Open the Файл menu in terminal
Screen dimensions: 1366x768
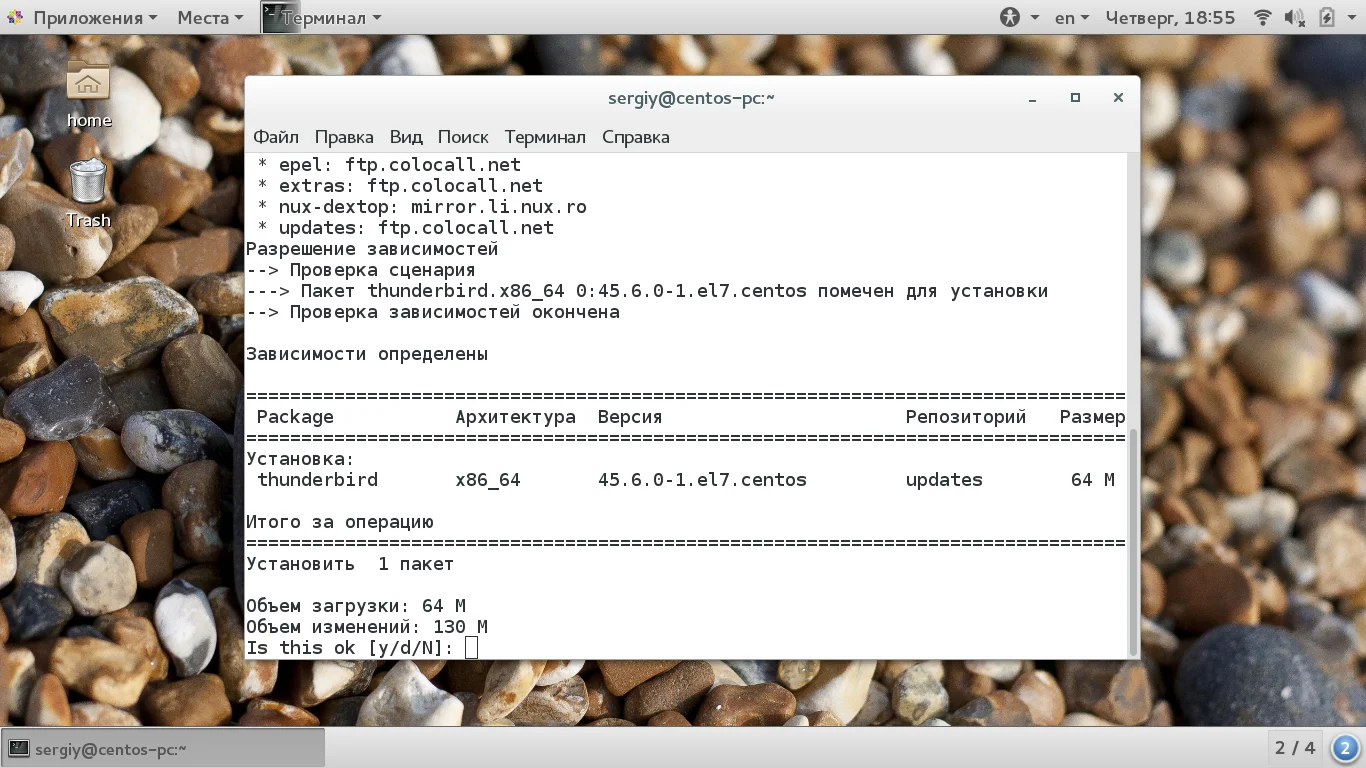point(276,137)
